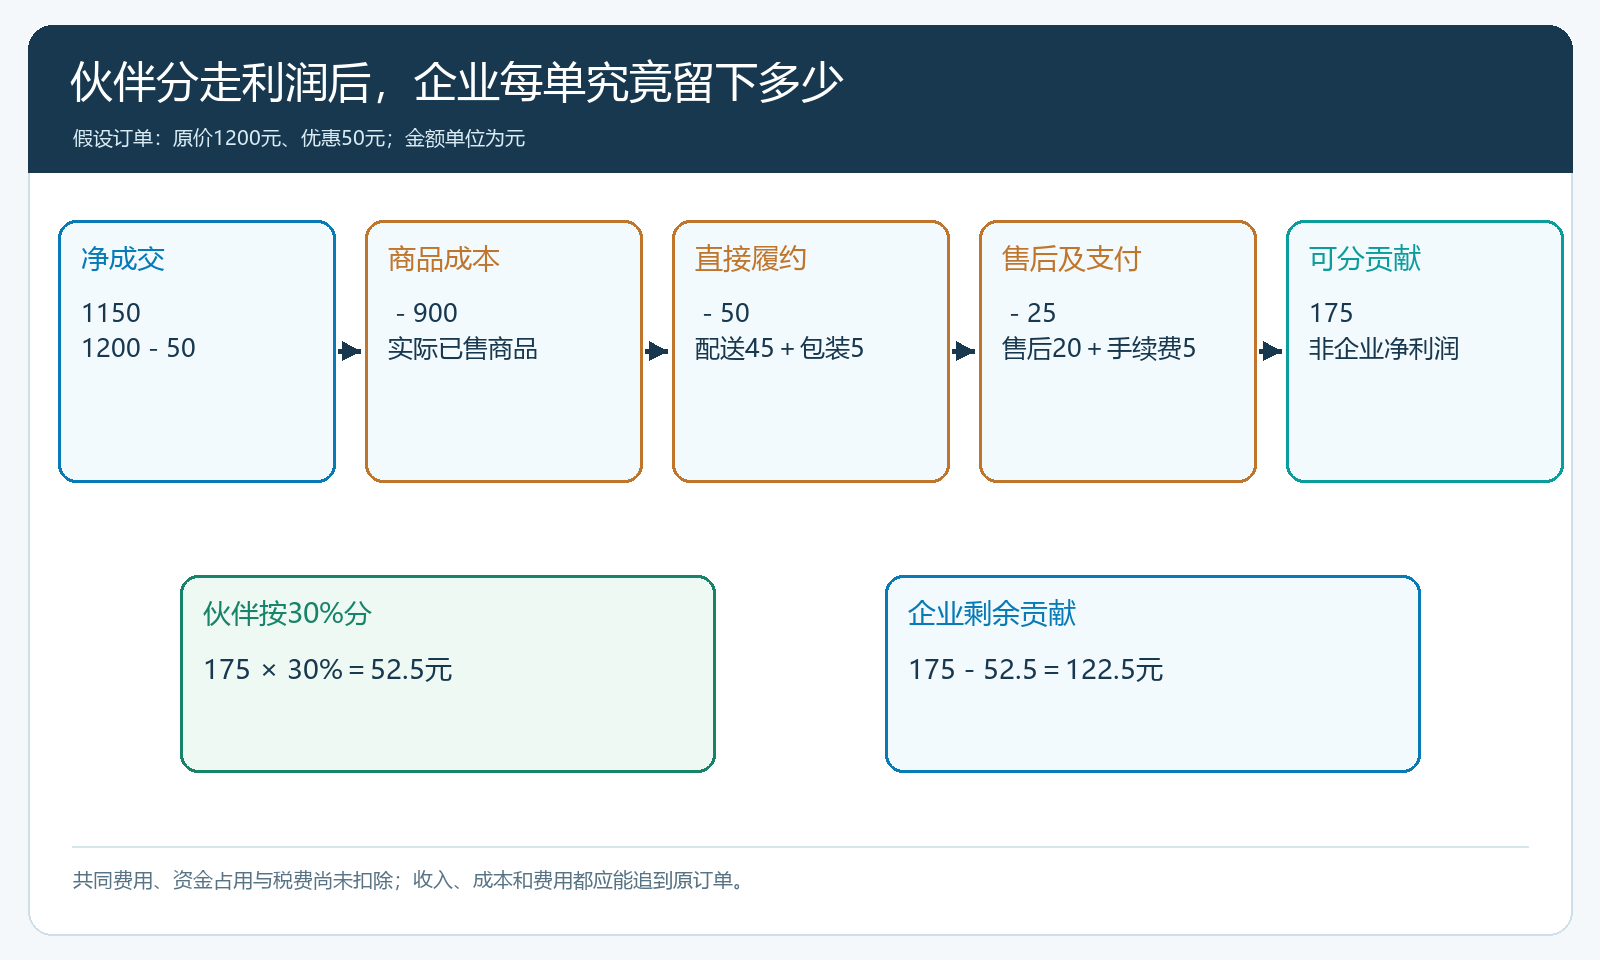Click the subtitle 假设订单：原价1200元、优惠50元
The image size is (1600, 960).
229,138
